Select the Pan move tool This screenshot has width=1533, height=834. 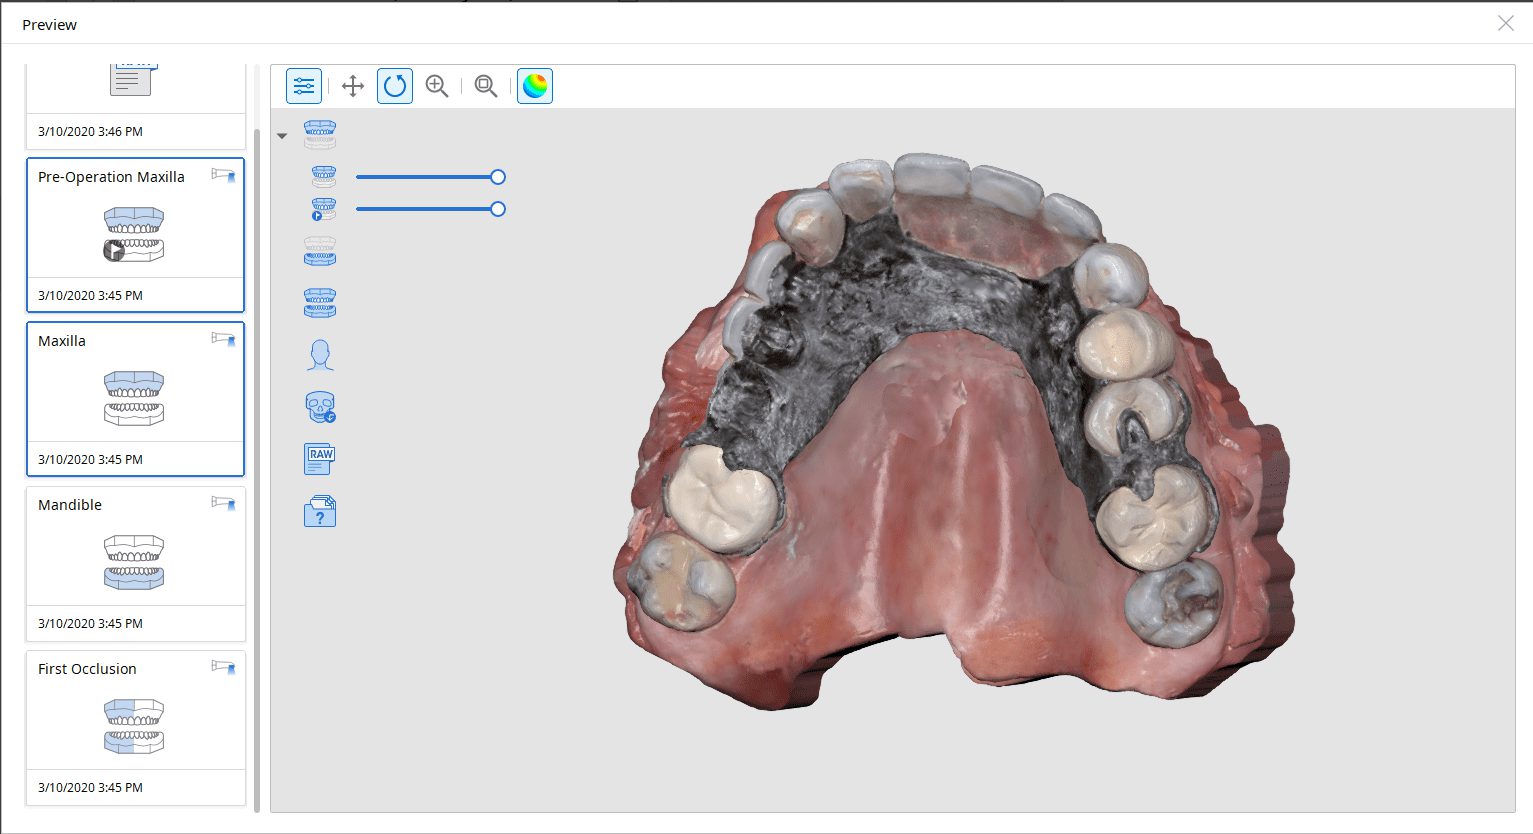(353, 86)
